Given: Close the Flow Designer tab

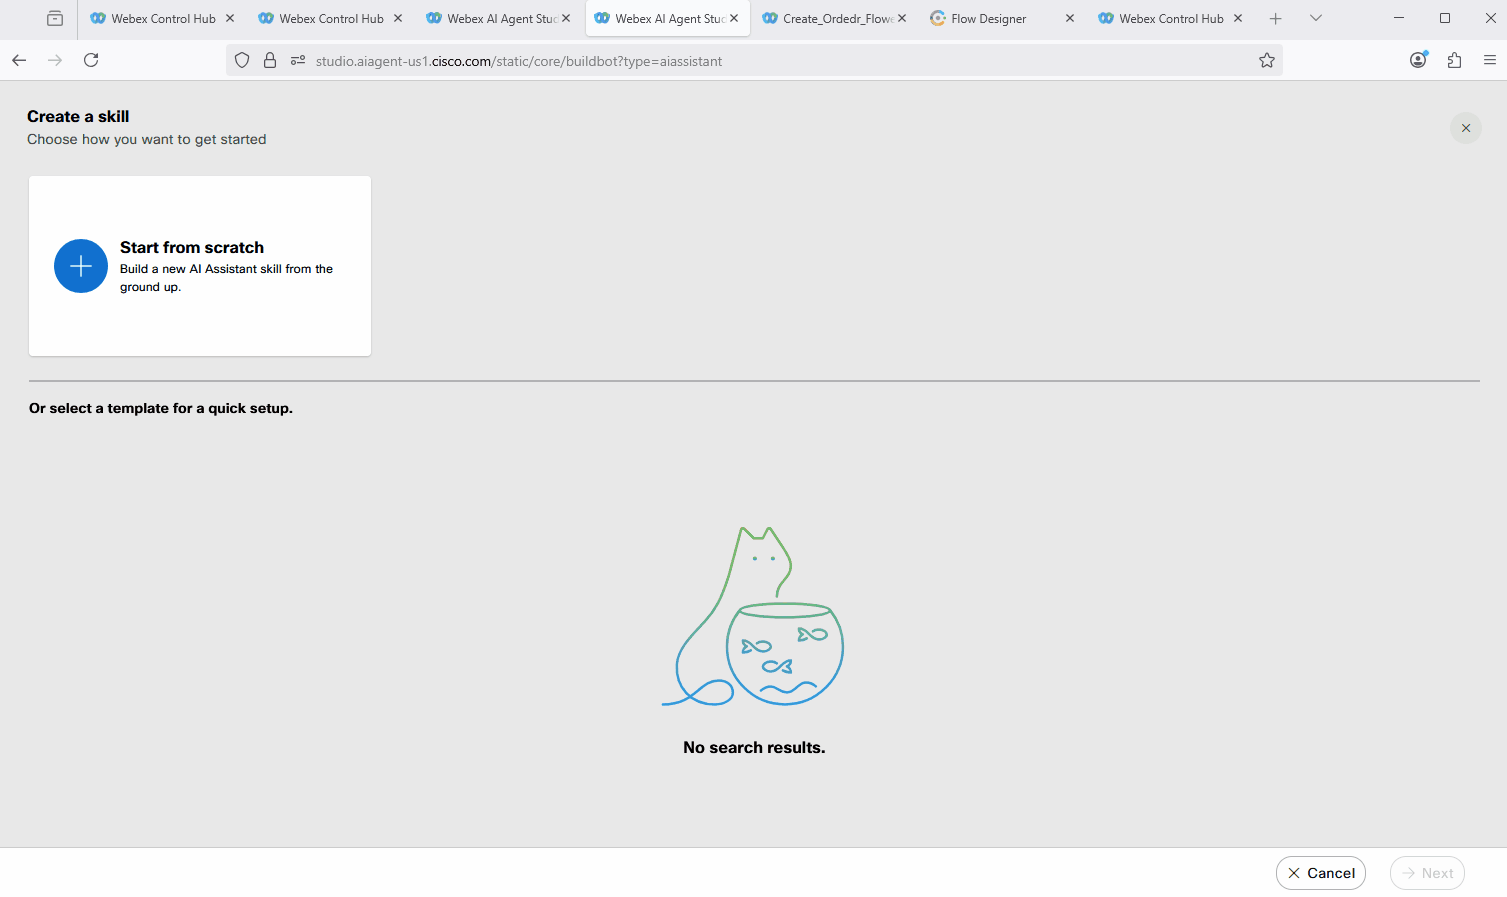Looking at the screenshot, I should 1069,18.
